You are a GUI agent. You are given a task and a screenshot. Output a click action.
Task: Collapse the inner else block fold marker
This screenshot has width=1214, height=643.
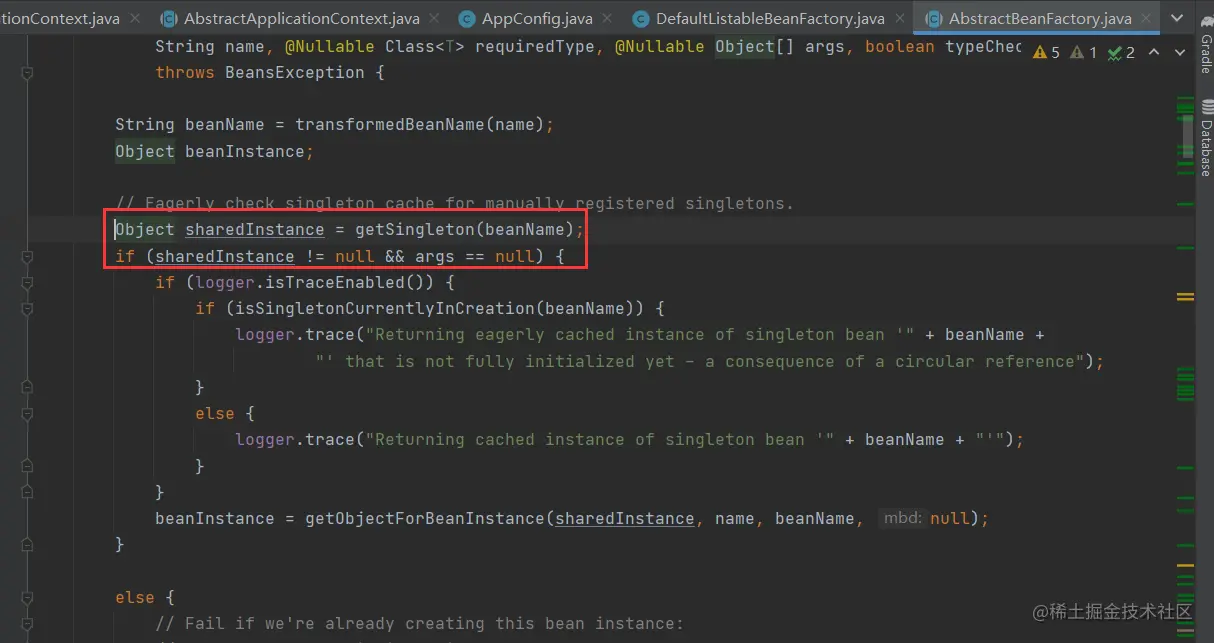[27, 414]
